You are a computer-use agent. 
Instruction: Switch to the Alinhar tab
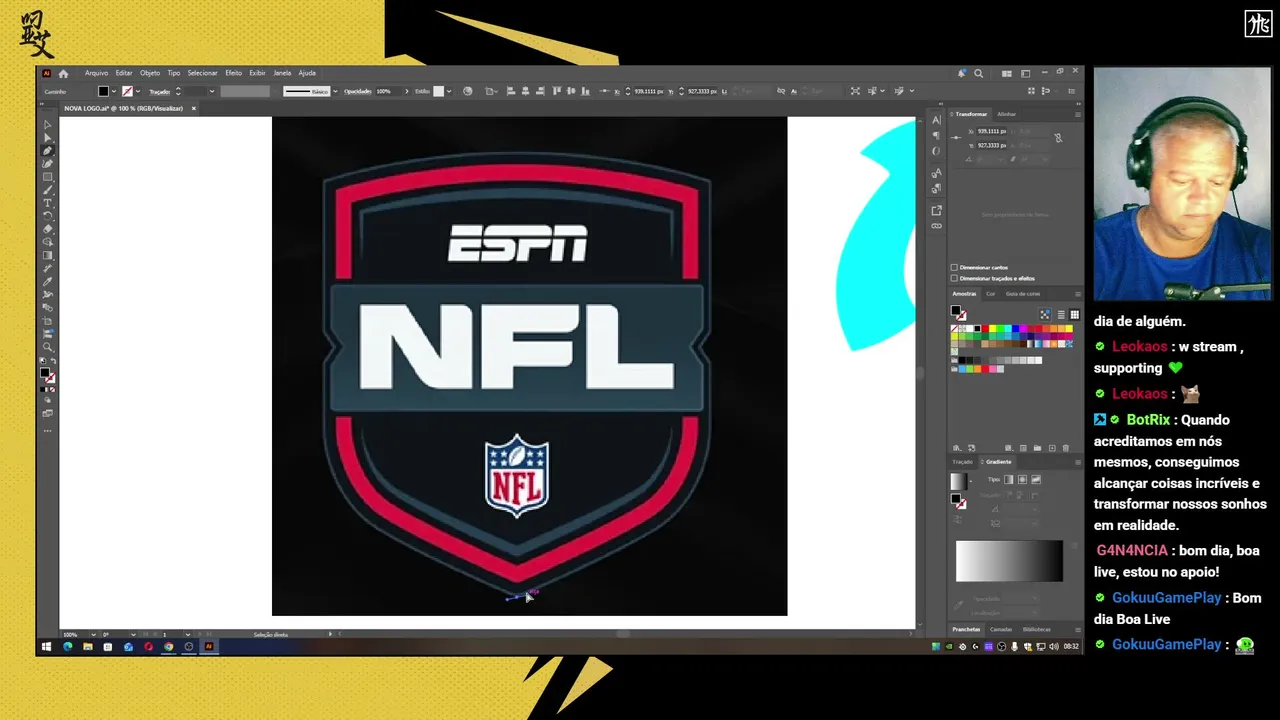(1006, 114)
